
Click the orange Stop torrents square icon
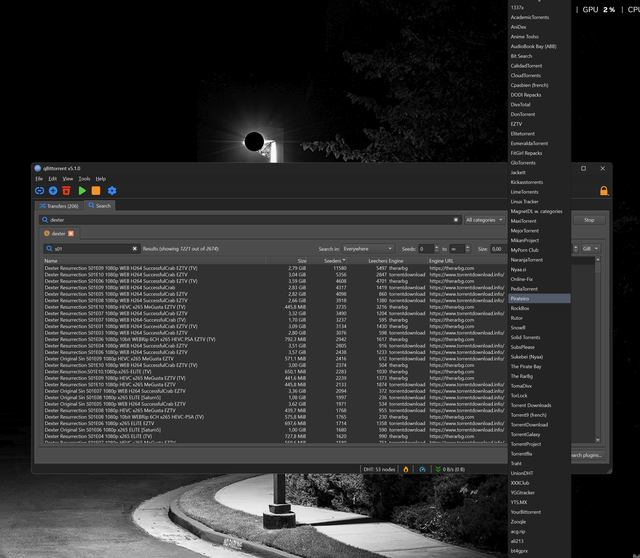tap(96, 191)
